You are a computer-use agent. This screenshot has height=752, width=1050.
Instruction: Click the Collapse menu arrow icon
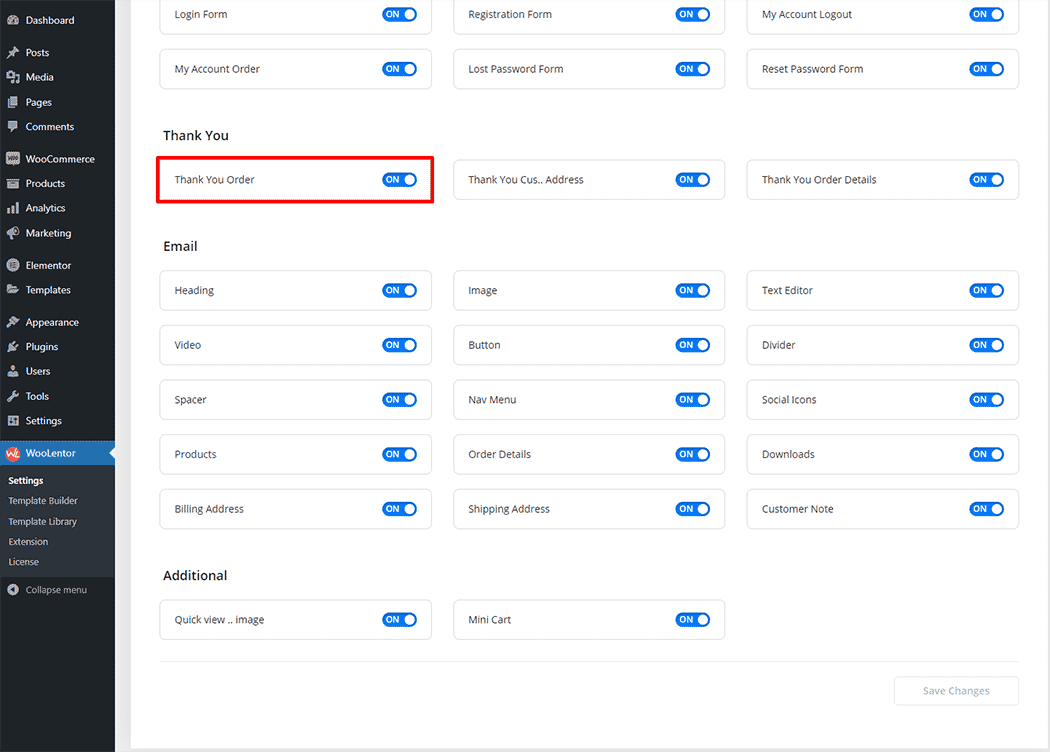tap(13, 590)
